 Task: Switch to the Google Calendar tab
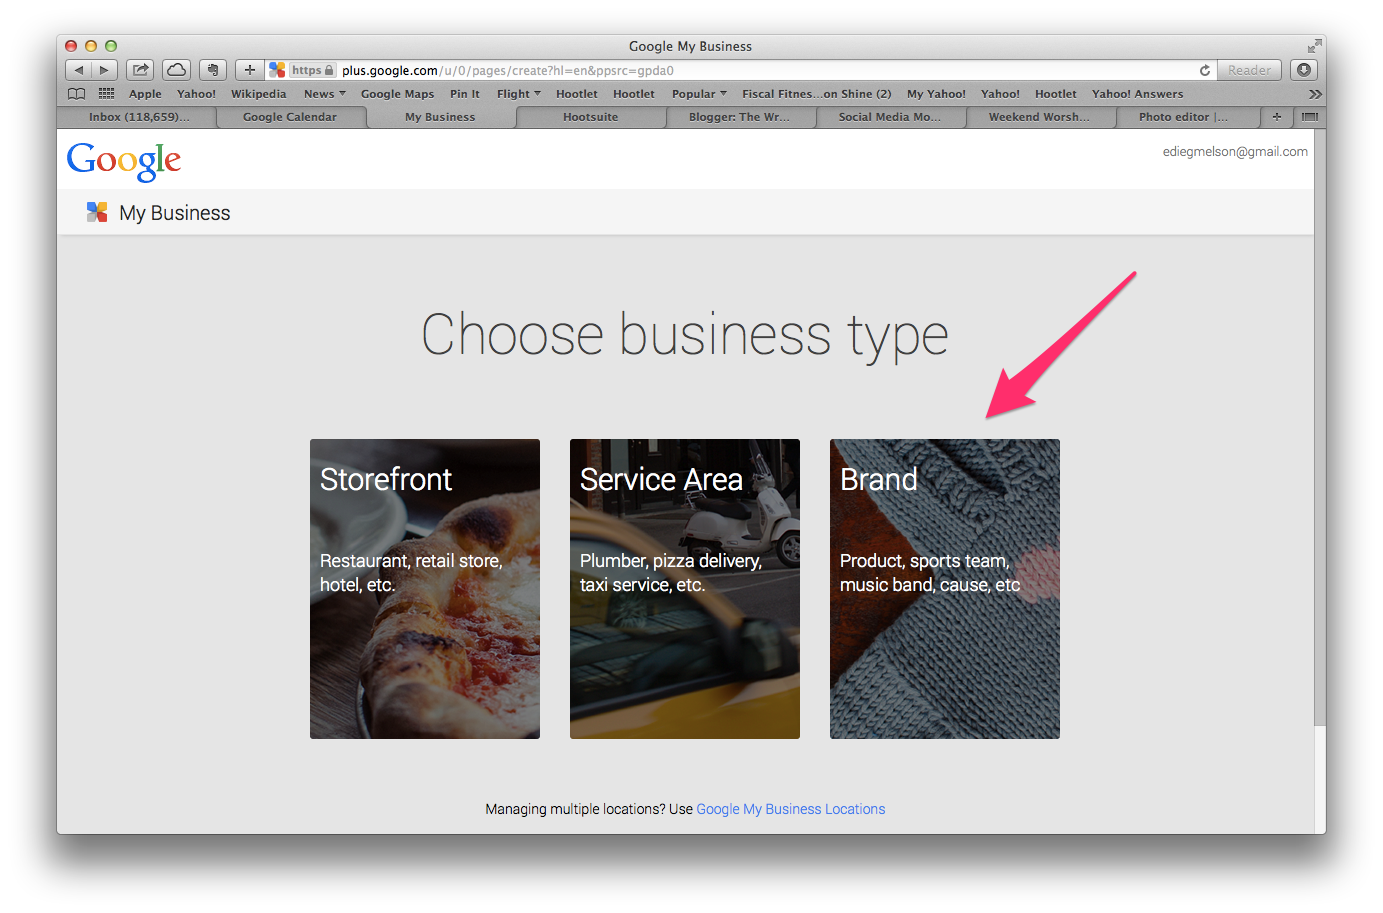290,117
